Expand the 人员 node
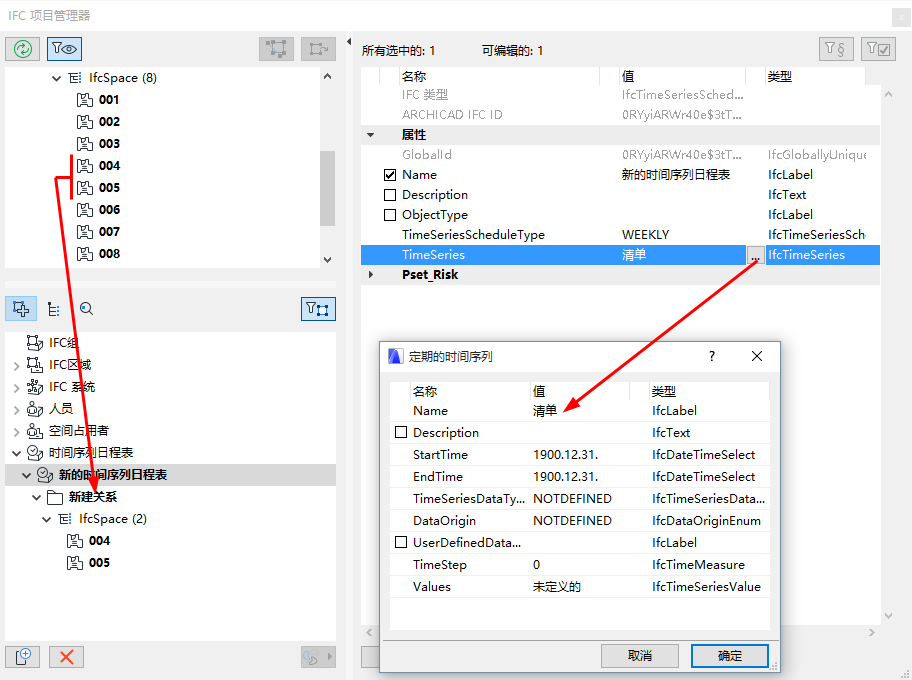The width and height of the screenshot is (912, 680). 16,410
